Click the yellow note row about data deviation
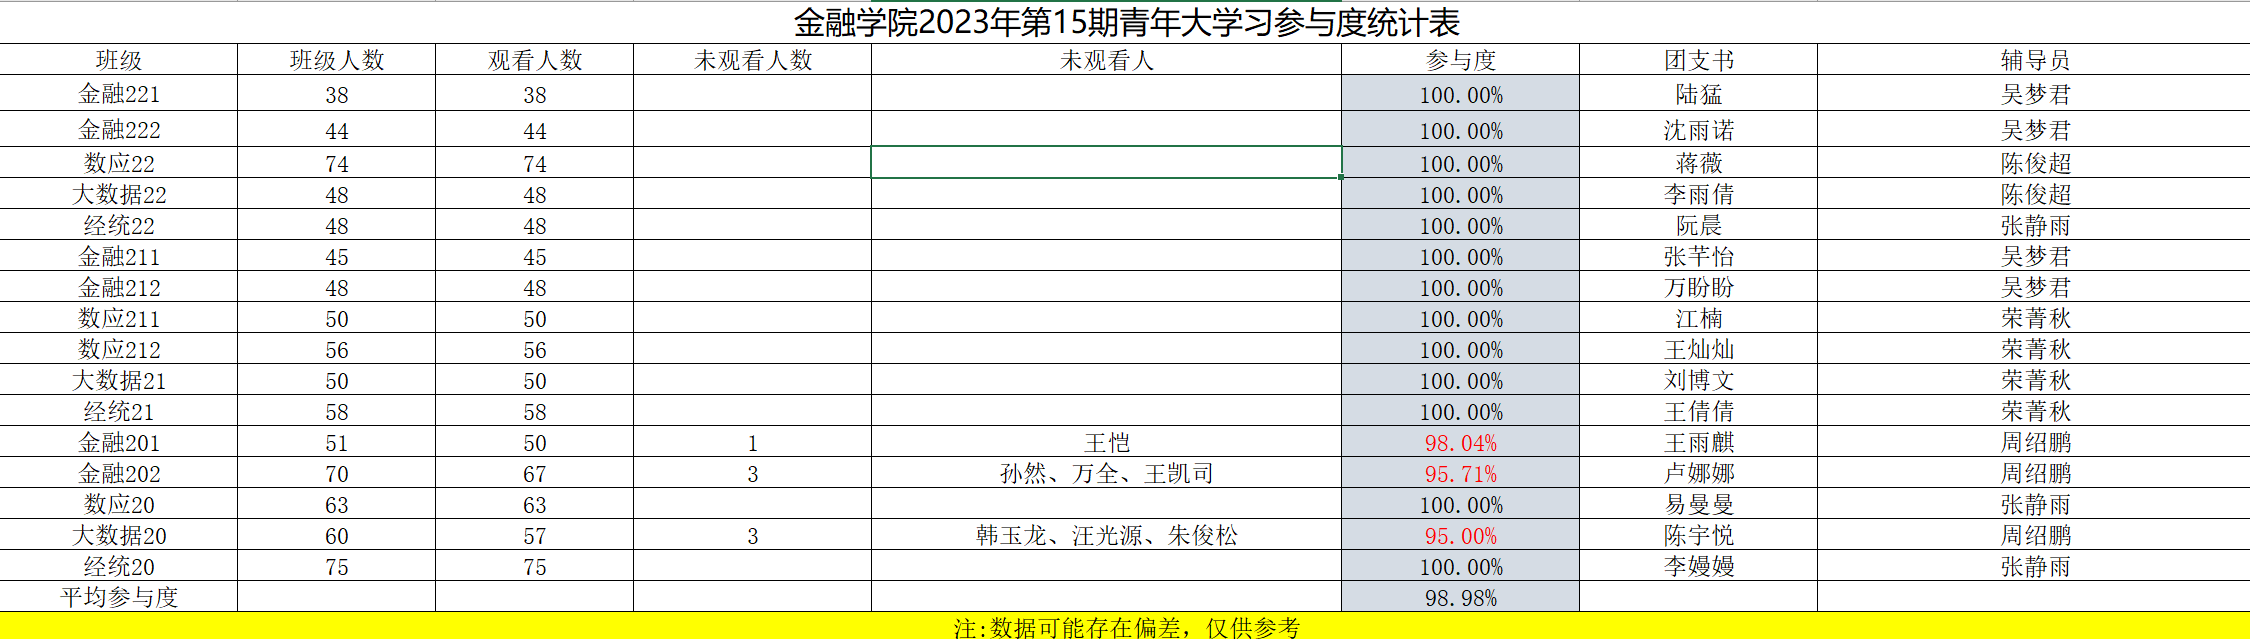This screenshot has height=639, width=2250. (x=1126, y=627)
